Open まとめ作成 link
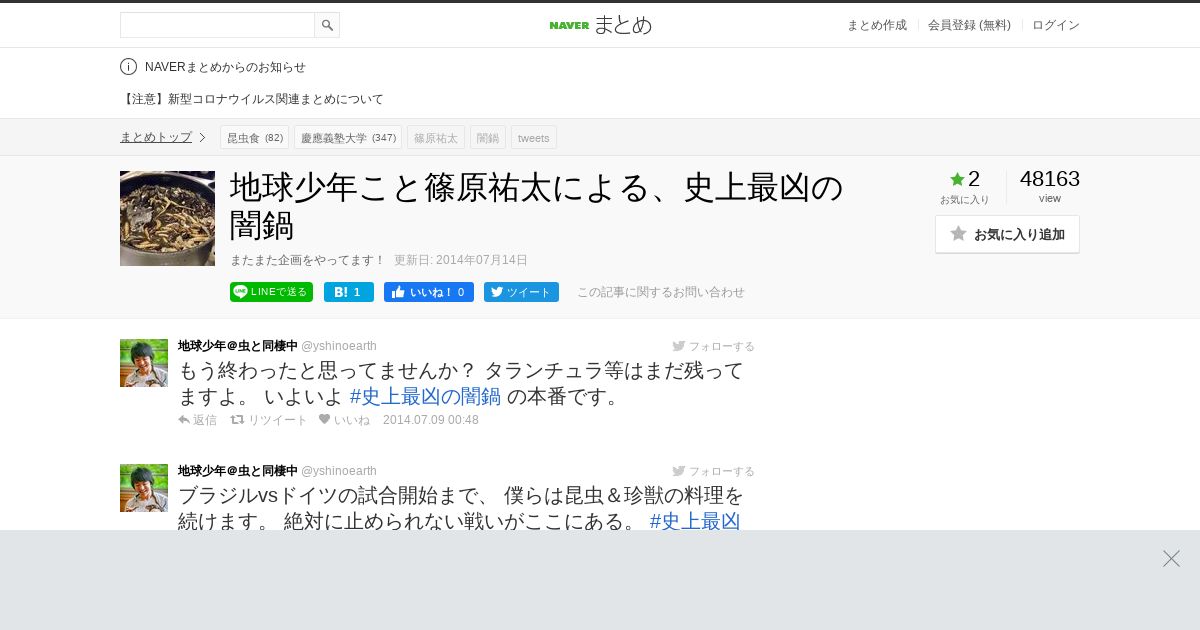 tap(877, 25)
